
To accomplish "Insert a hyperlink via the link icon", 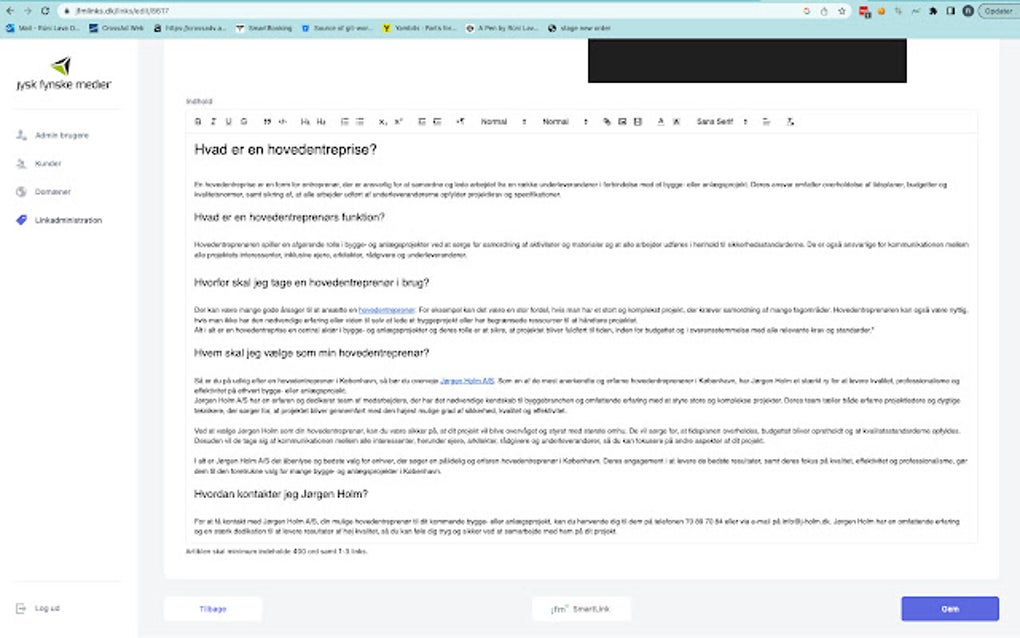I will coord(609,121).
